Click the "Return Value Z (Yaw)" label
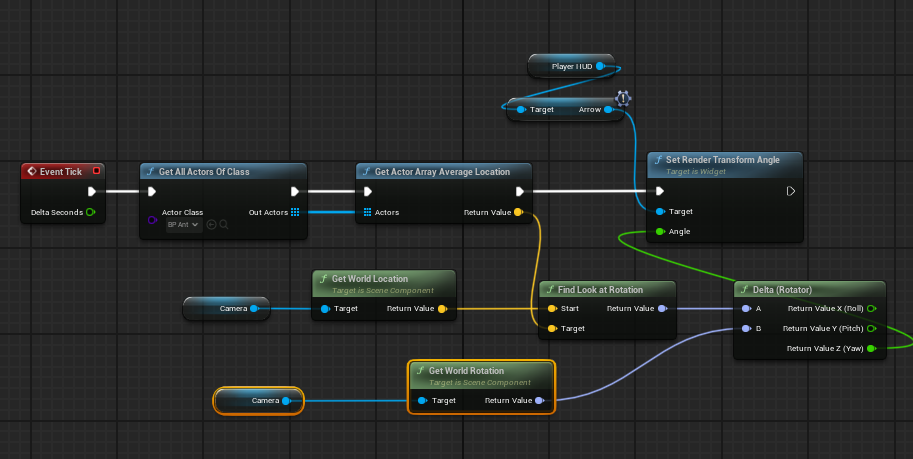913x459 pixels. [825, 348]
